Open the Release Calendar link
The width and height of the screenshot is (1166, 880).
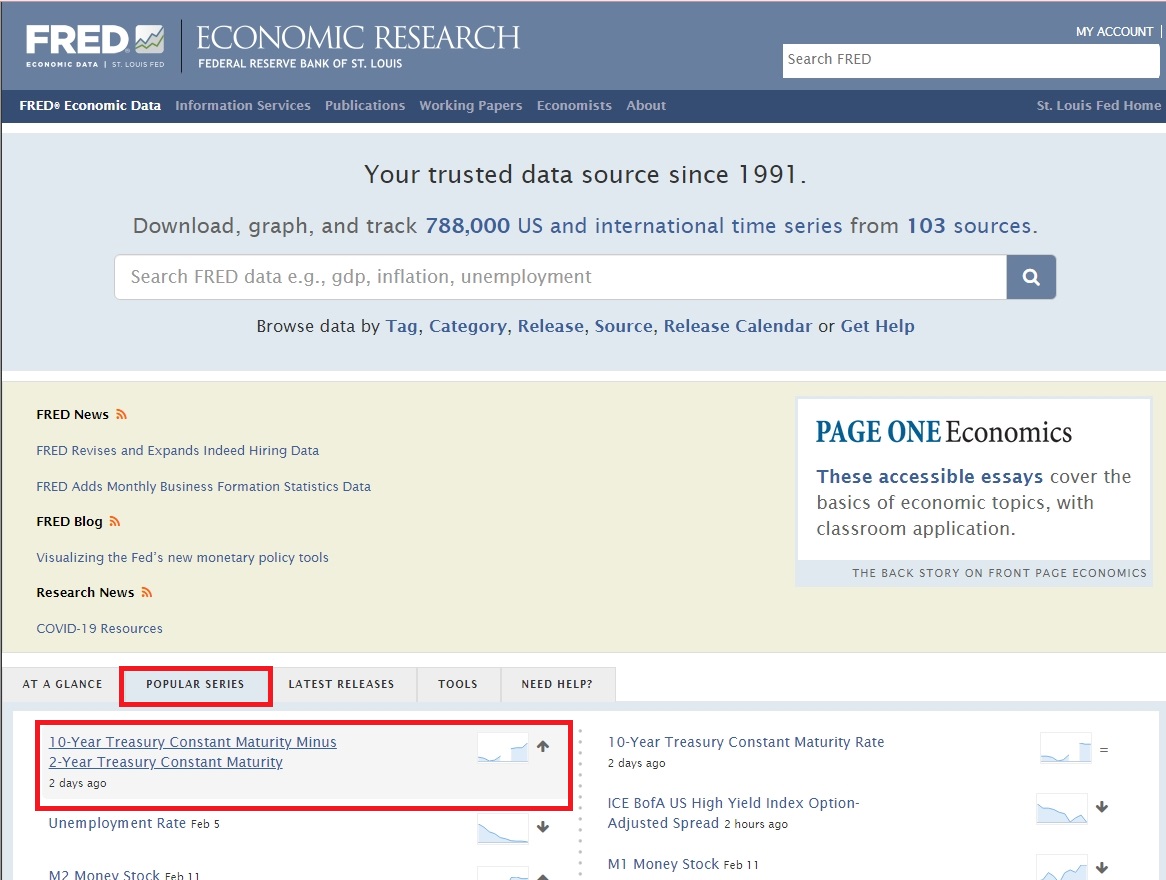coord(738,327)
